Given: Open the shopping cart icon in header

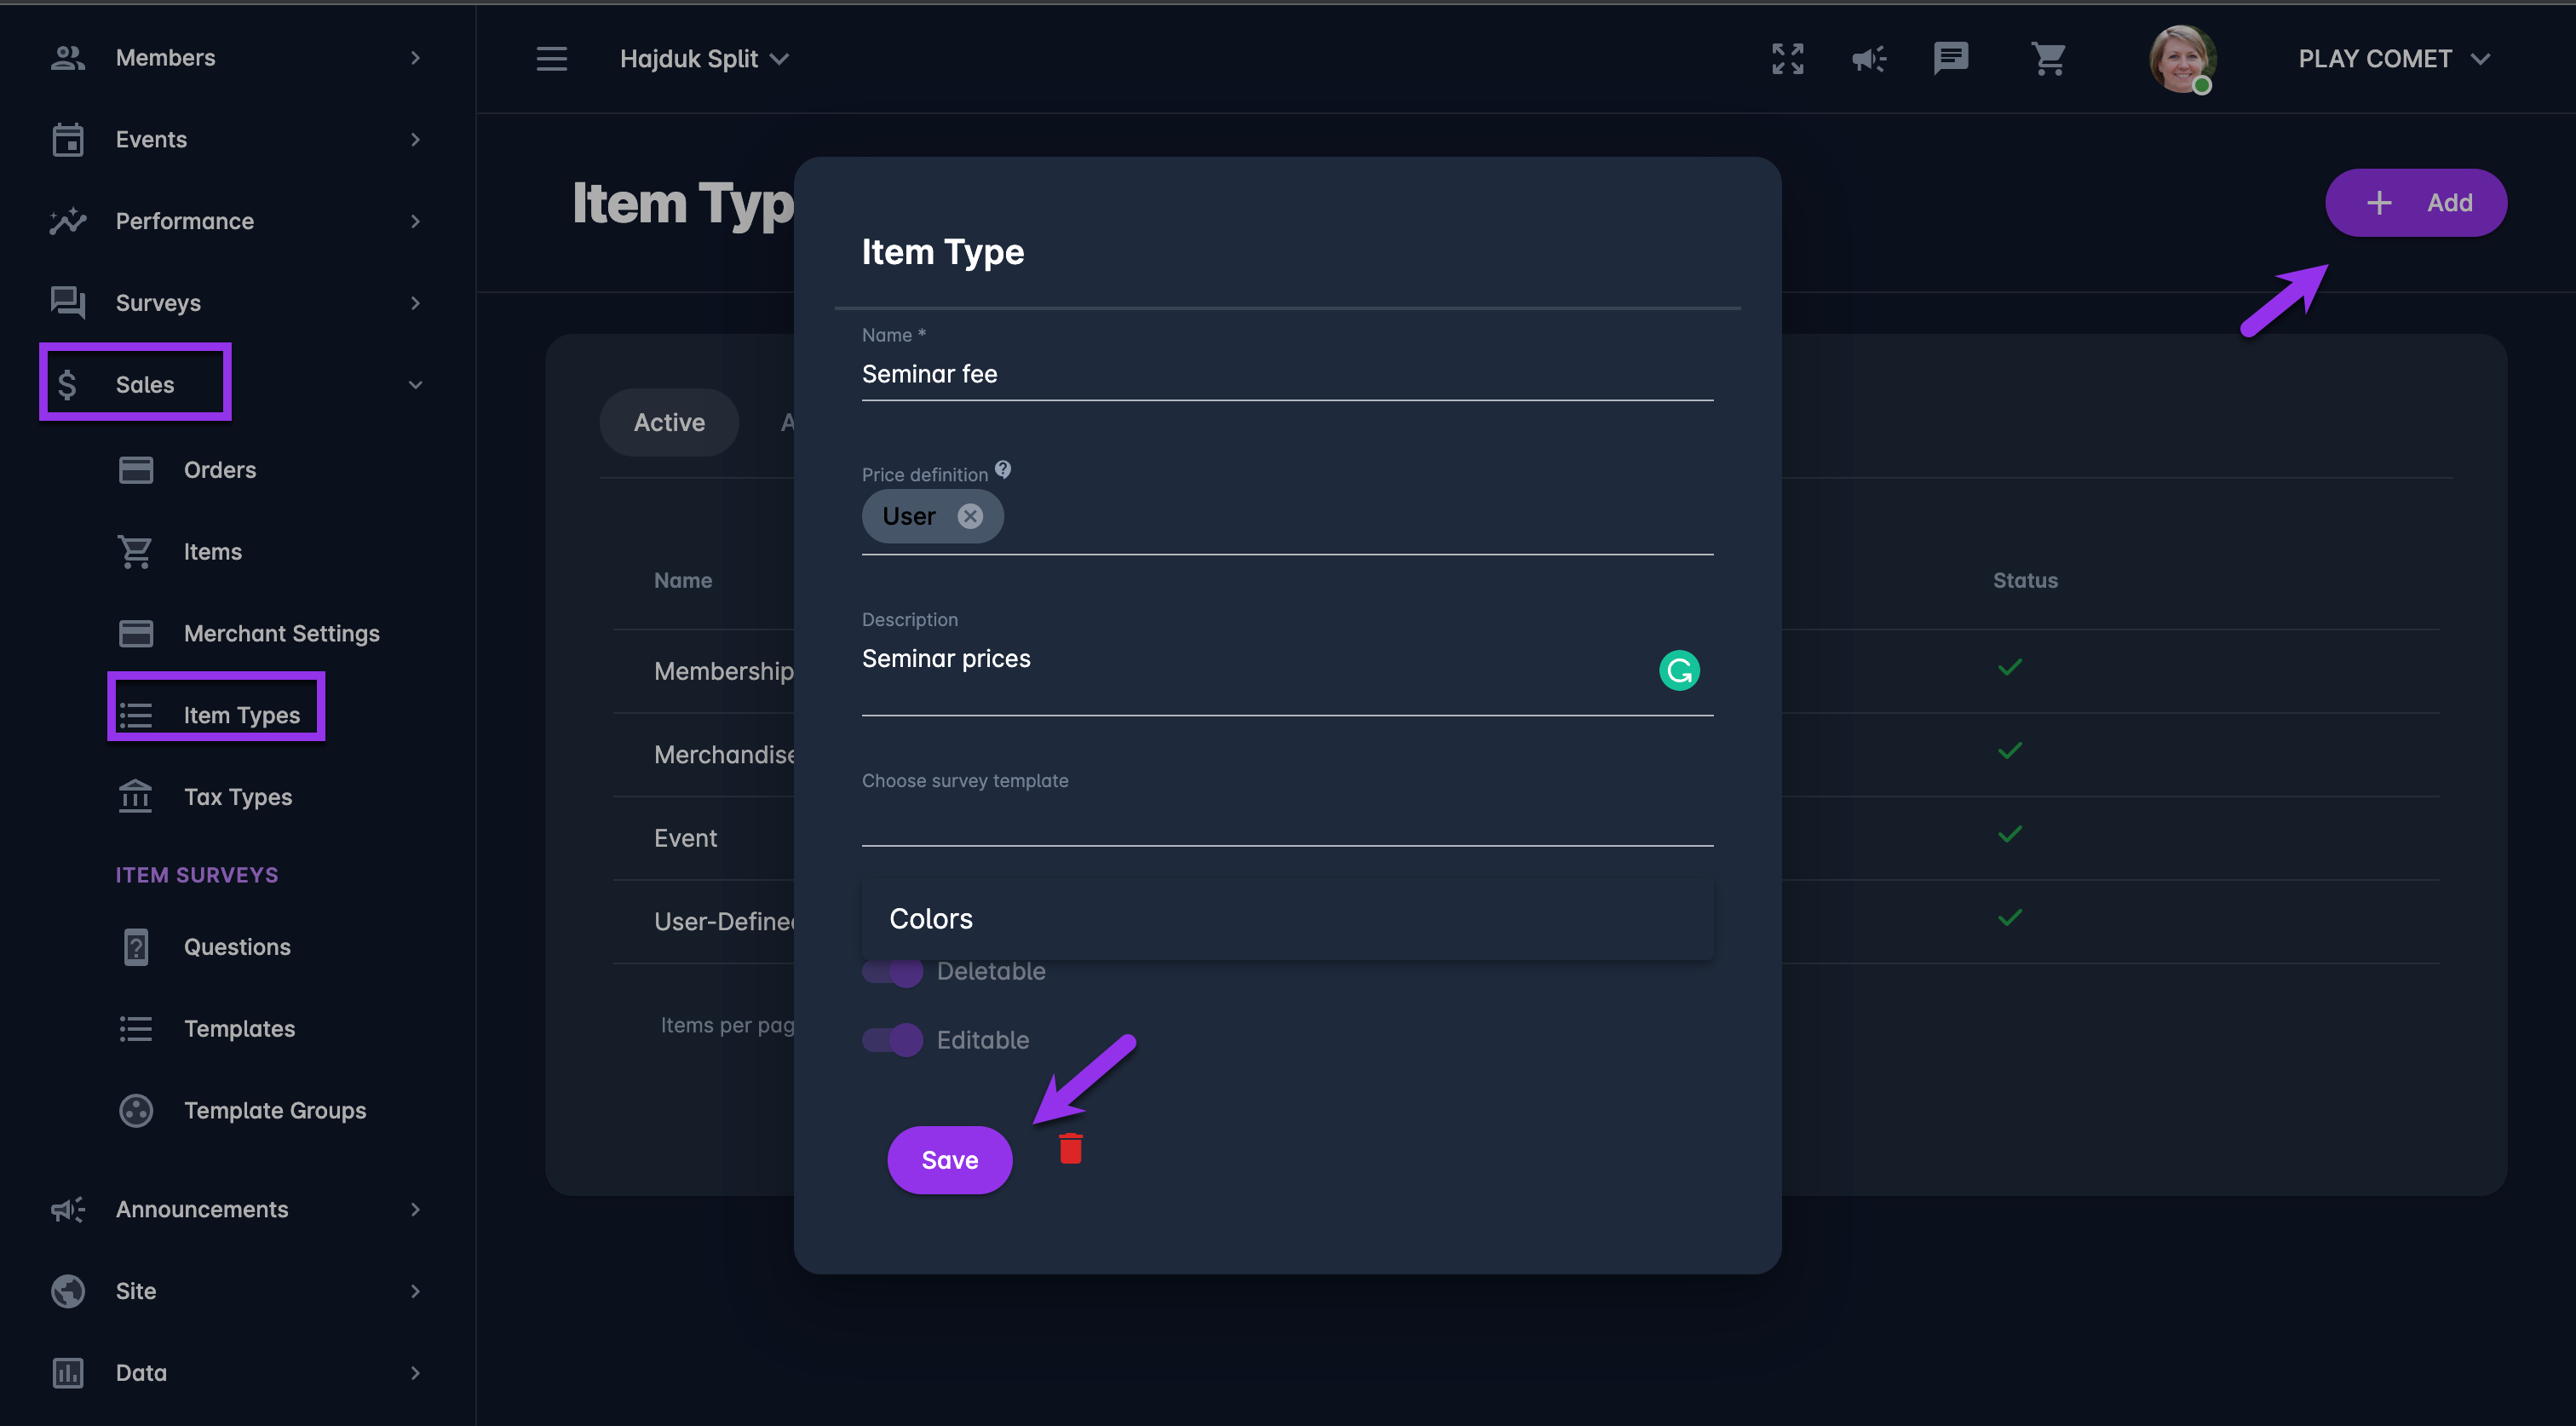Looking at the screenshot, I should (2047, 59).
